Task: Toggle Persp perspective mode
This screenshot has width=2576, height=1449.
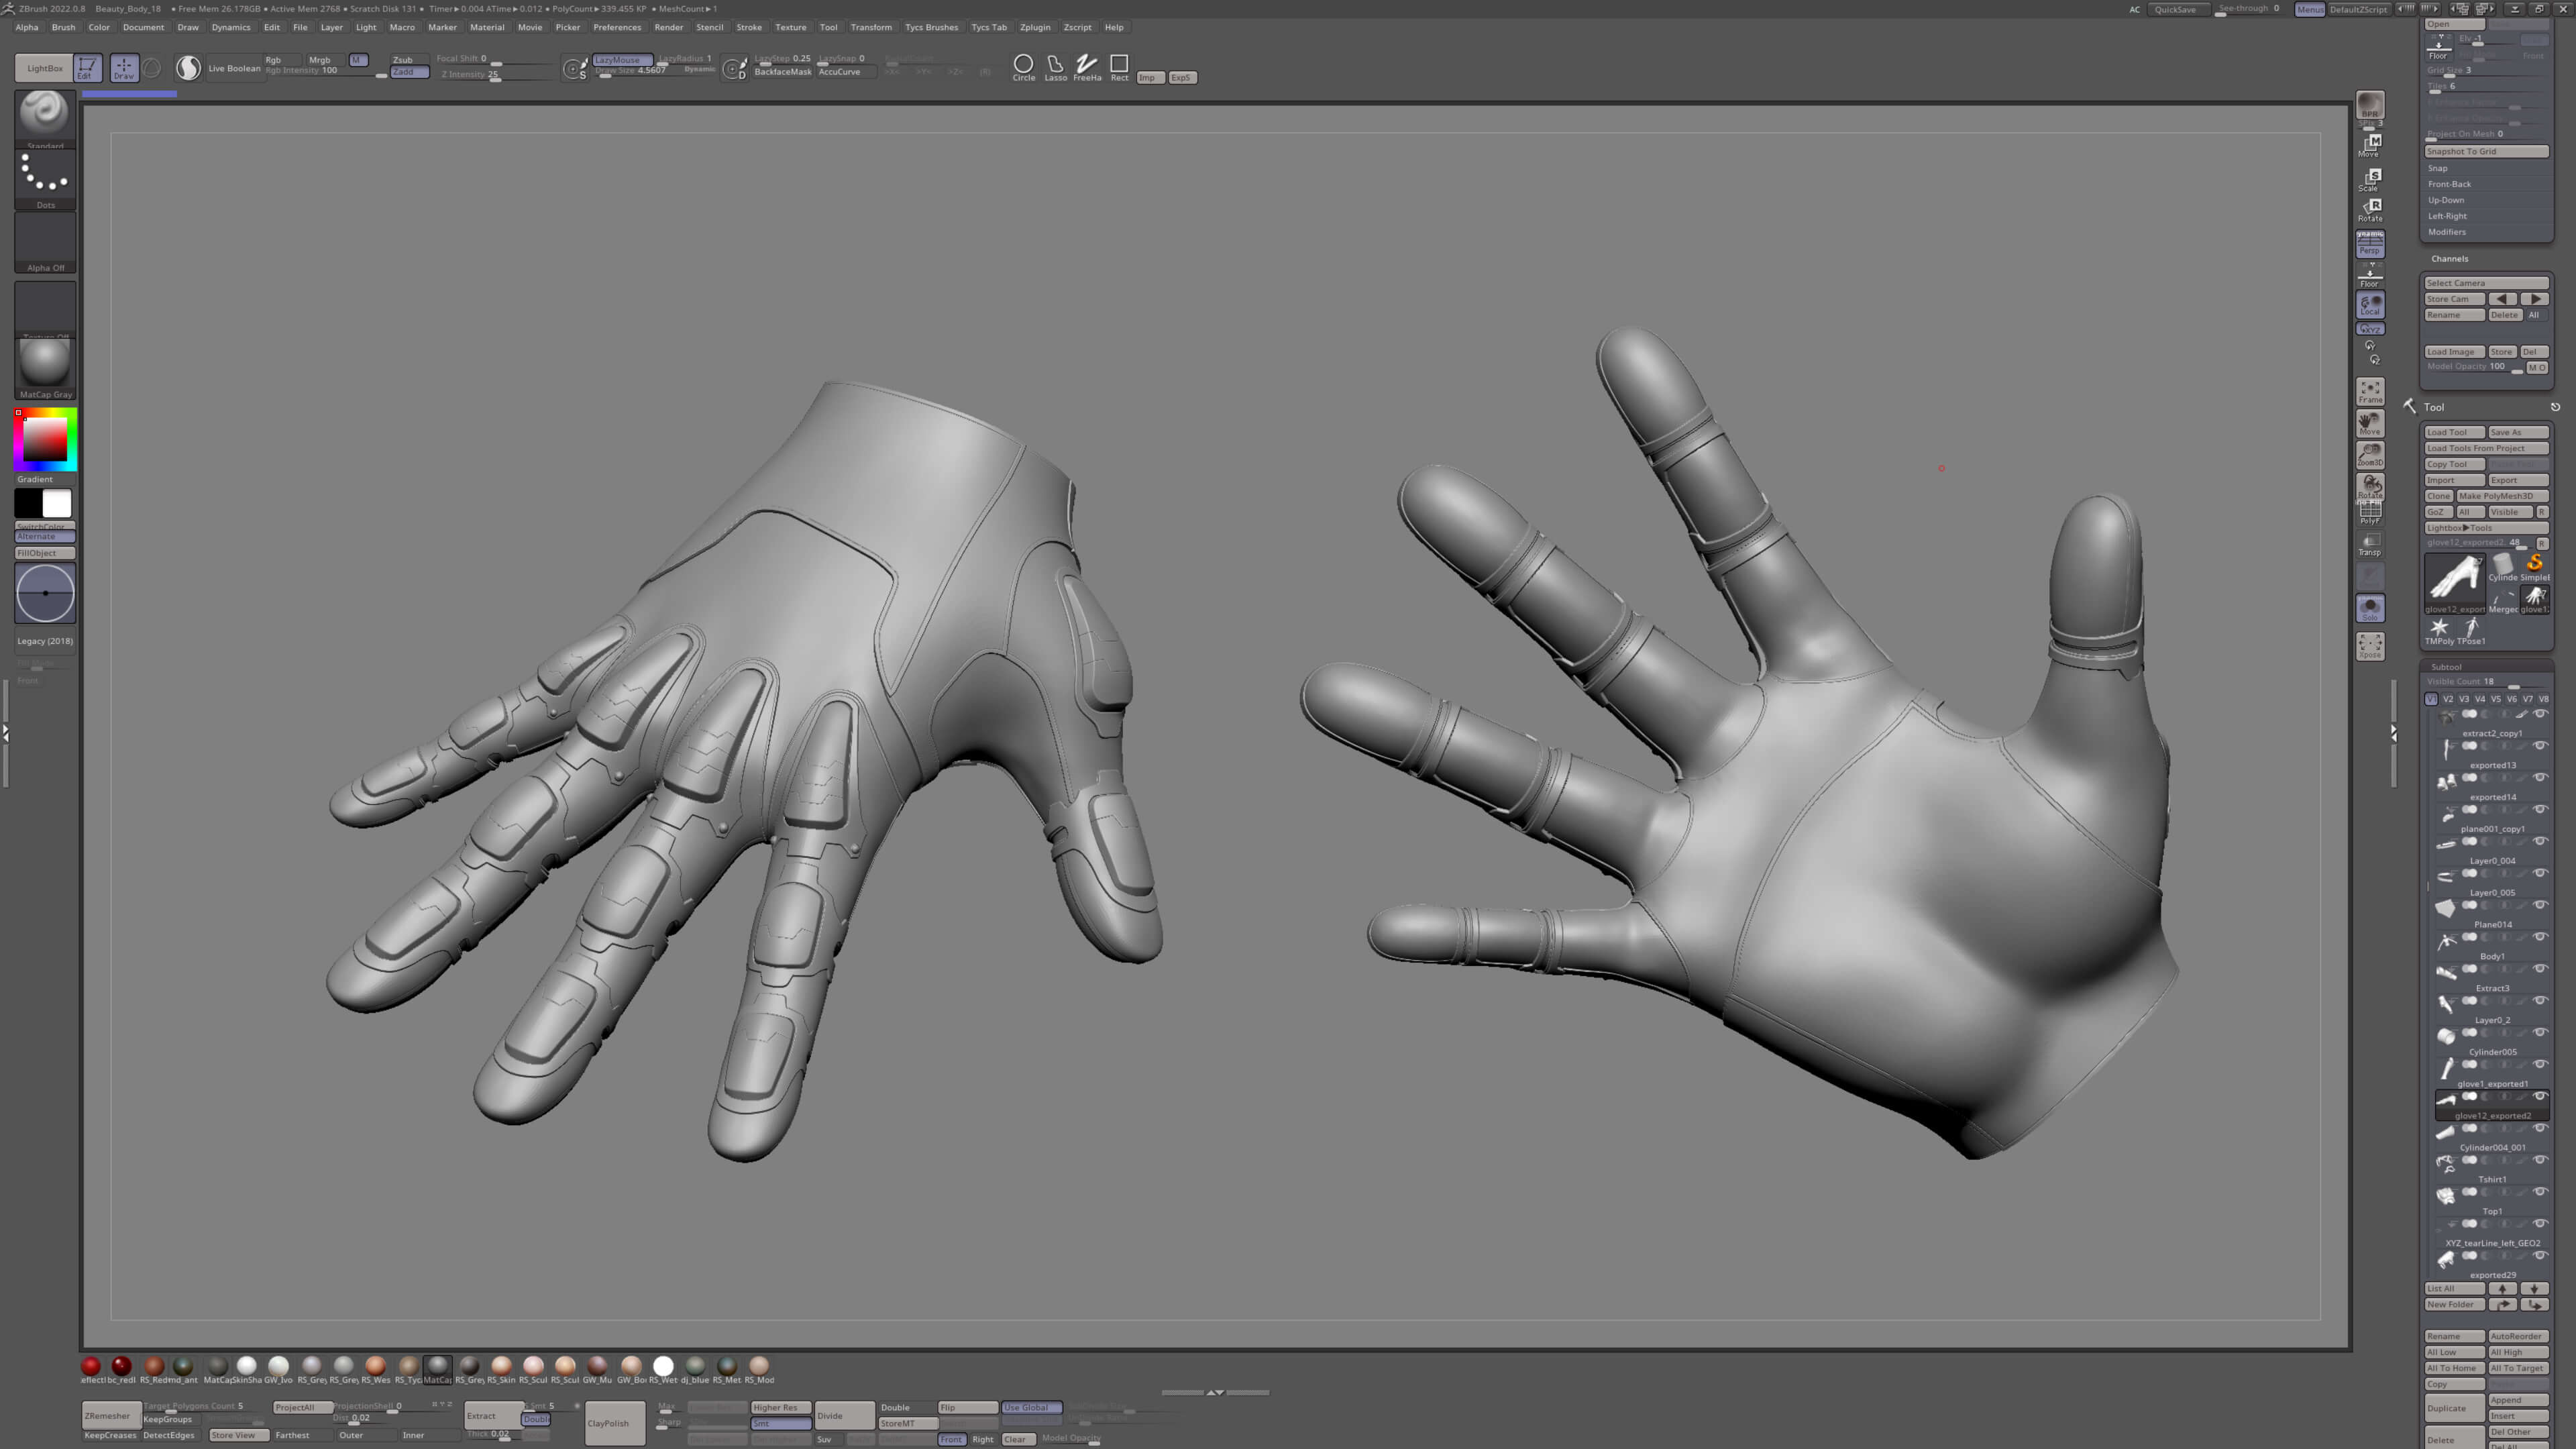Action: click(x=2369, y=243)
